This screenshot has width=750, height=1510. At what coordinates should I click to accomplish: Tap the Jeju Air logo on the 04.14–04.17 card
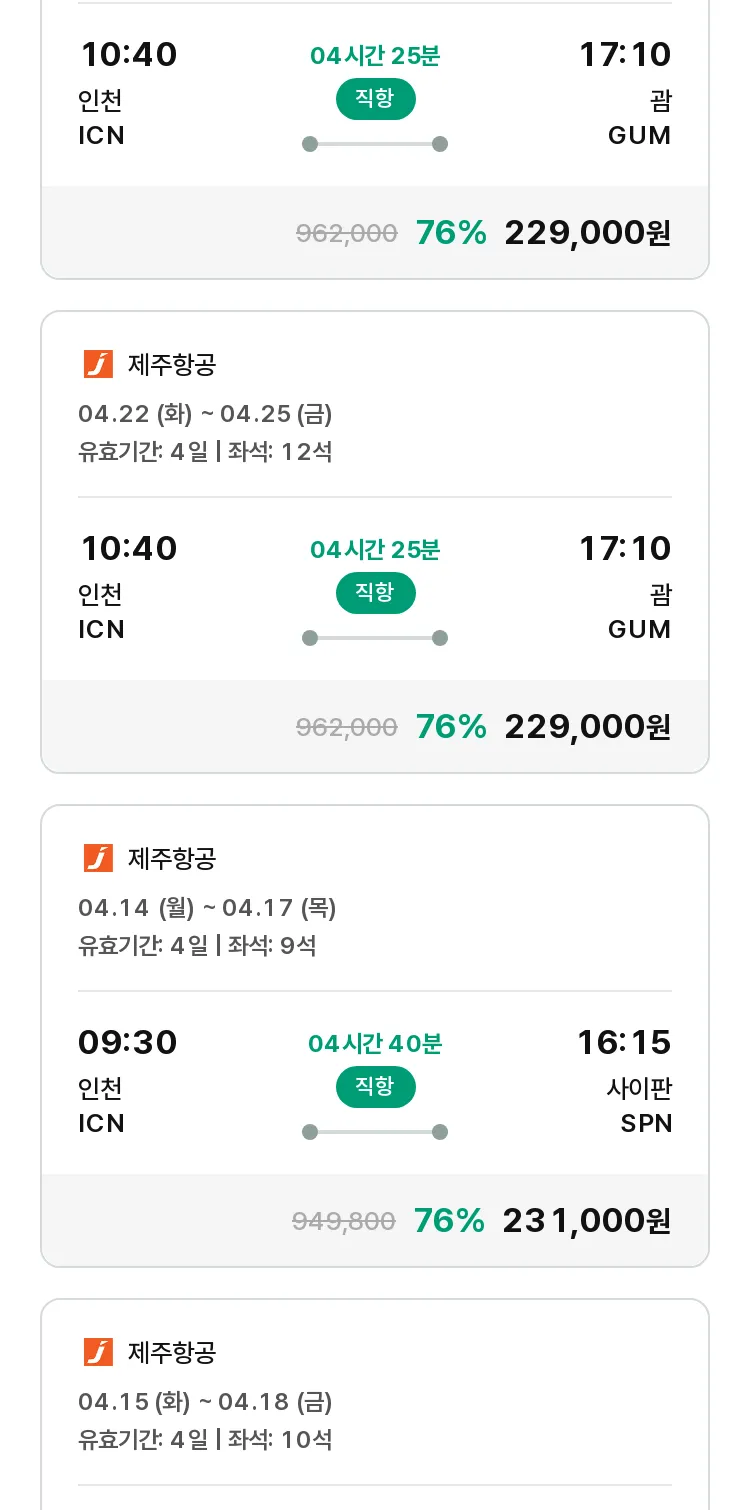tap(98, 859)
